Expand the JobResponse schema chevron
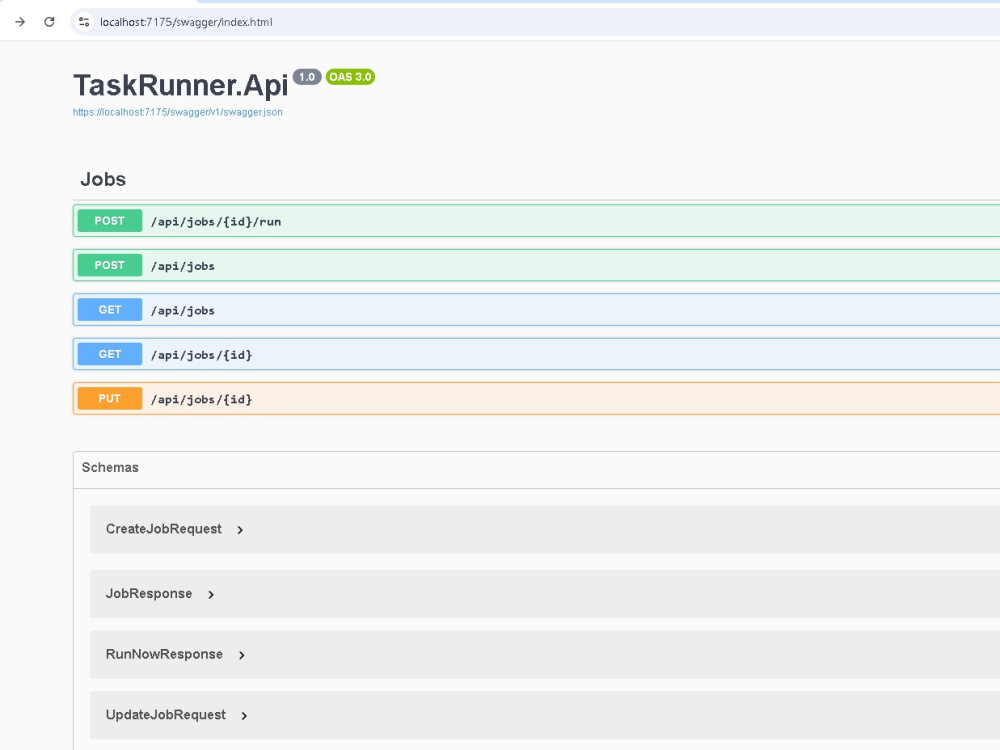This screenshot has width=1000, height=750. 211,594
